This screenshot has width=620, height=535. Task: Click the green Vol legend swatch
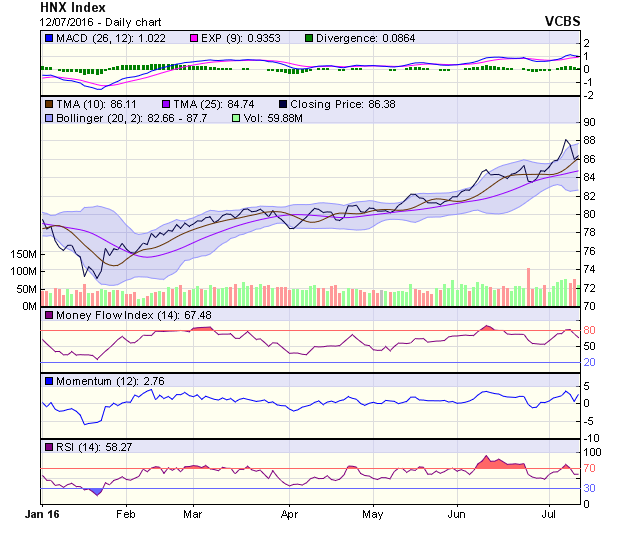(237, 118)
